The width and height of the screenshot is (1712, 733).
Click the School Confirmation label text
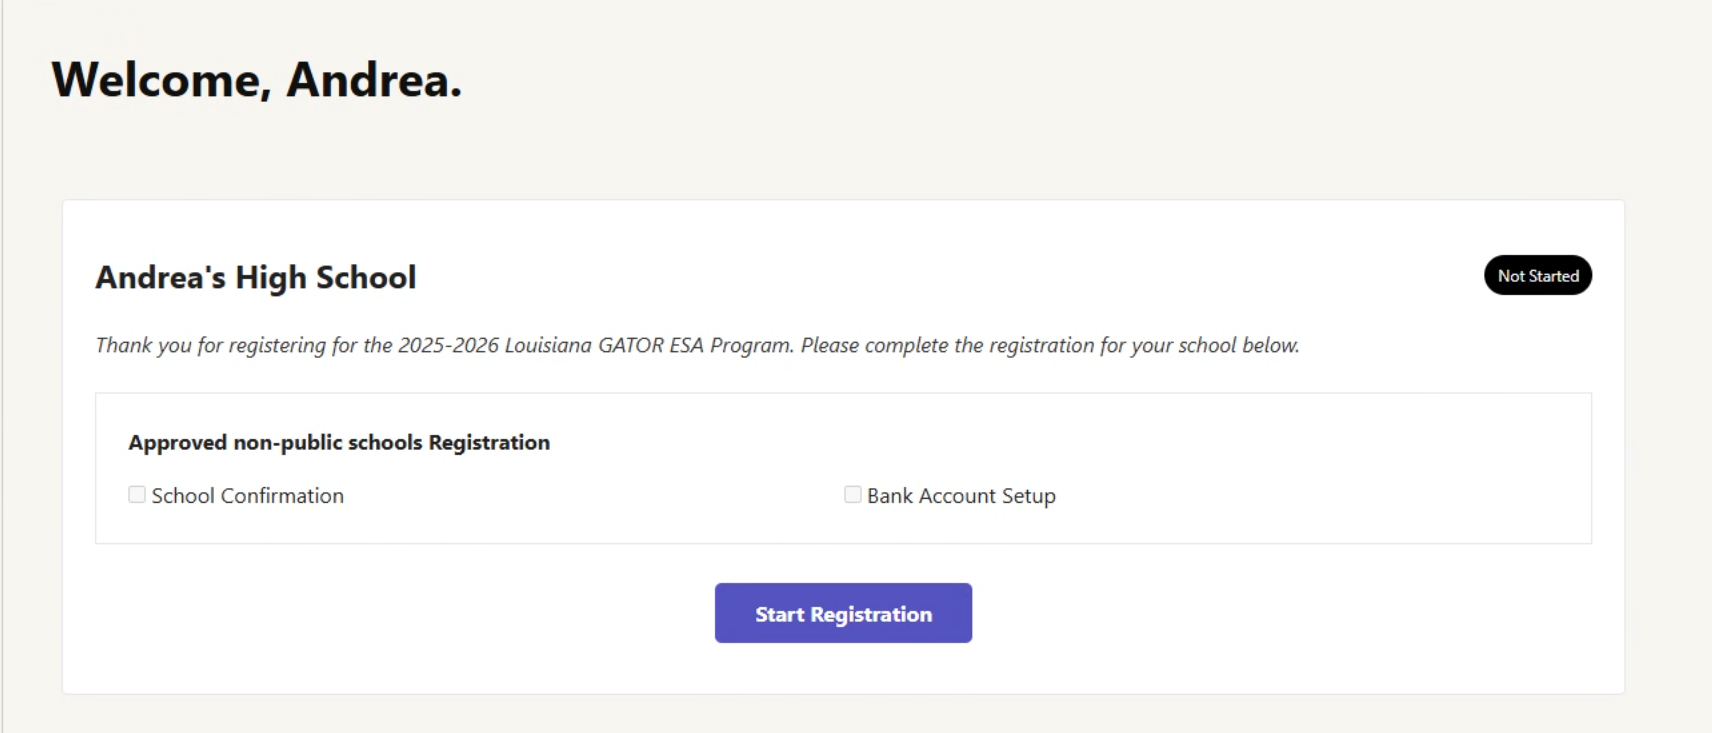click(247, 496)
